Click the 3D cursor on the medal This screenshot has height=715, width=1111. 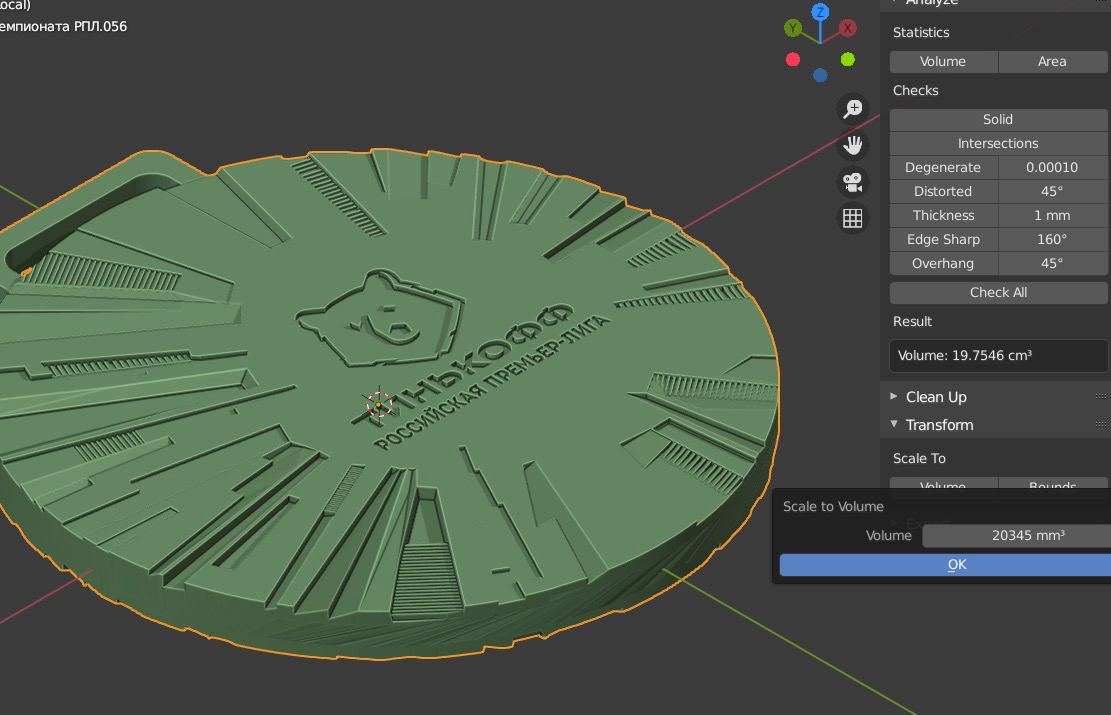(x=379, y=405)
